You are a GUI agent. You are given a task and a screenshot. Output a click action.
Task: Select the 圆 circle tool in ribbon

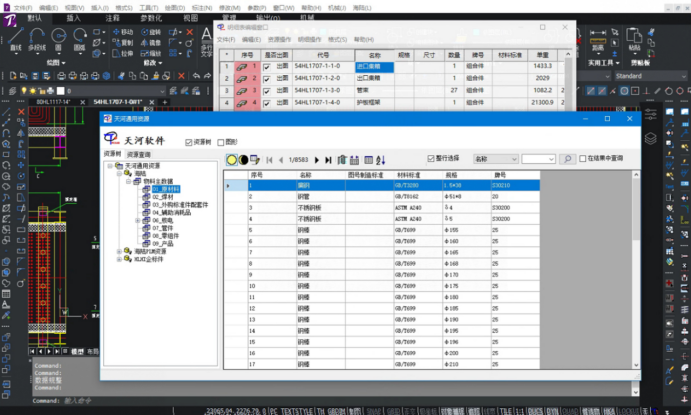tap(59, 40)
